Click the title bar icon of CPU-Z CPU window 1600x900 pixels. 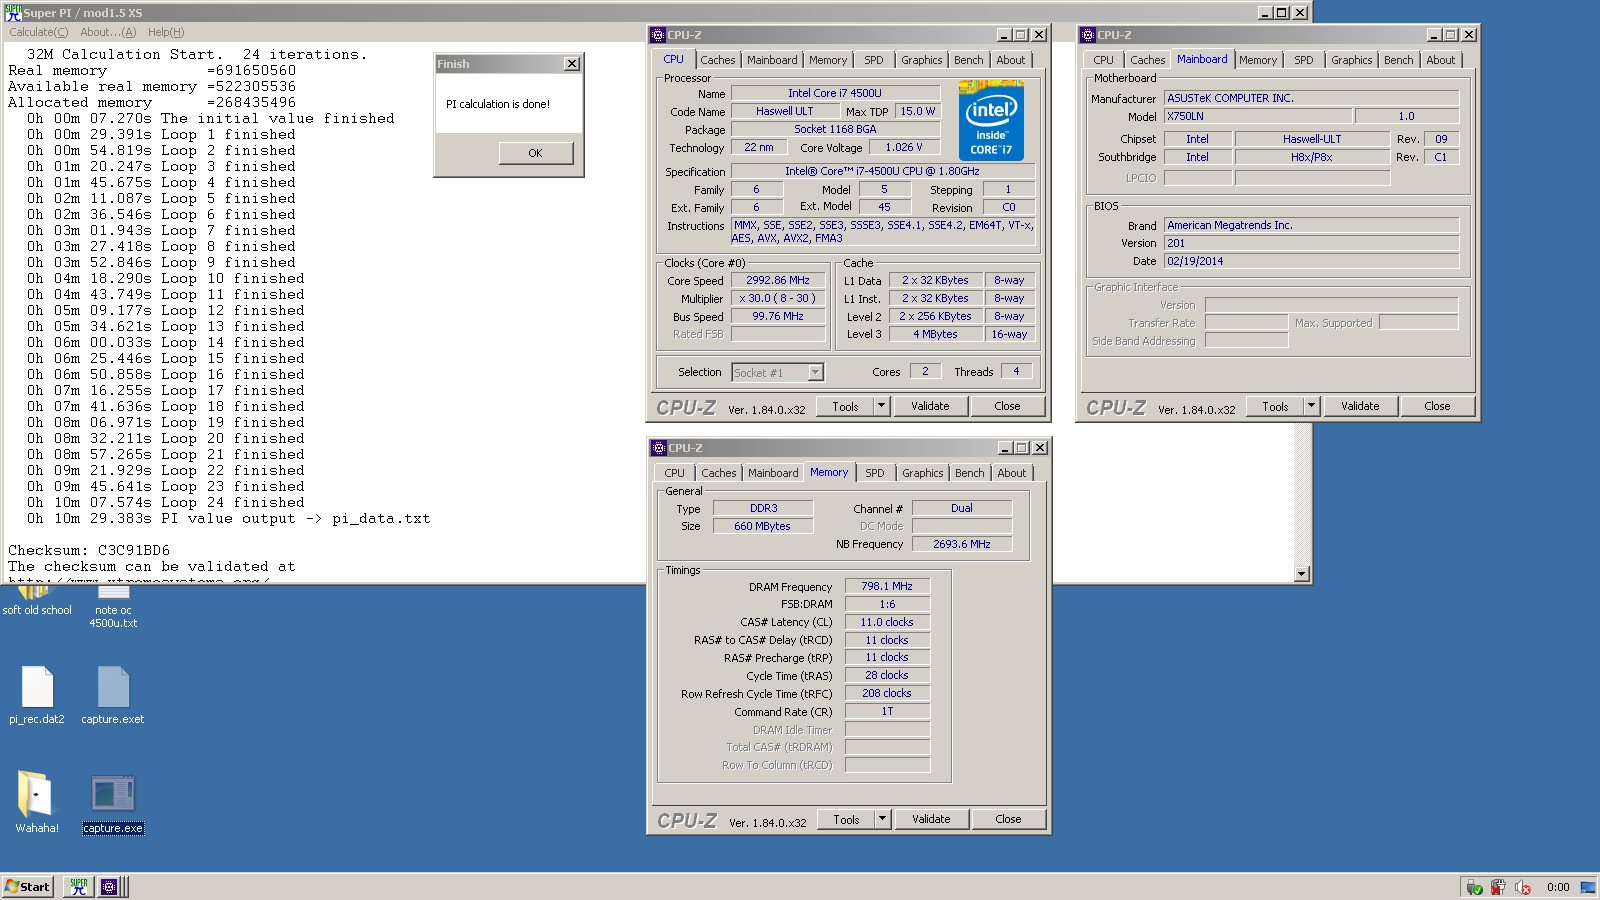(658, 35)
